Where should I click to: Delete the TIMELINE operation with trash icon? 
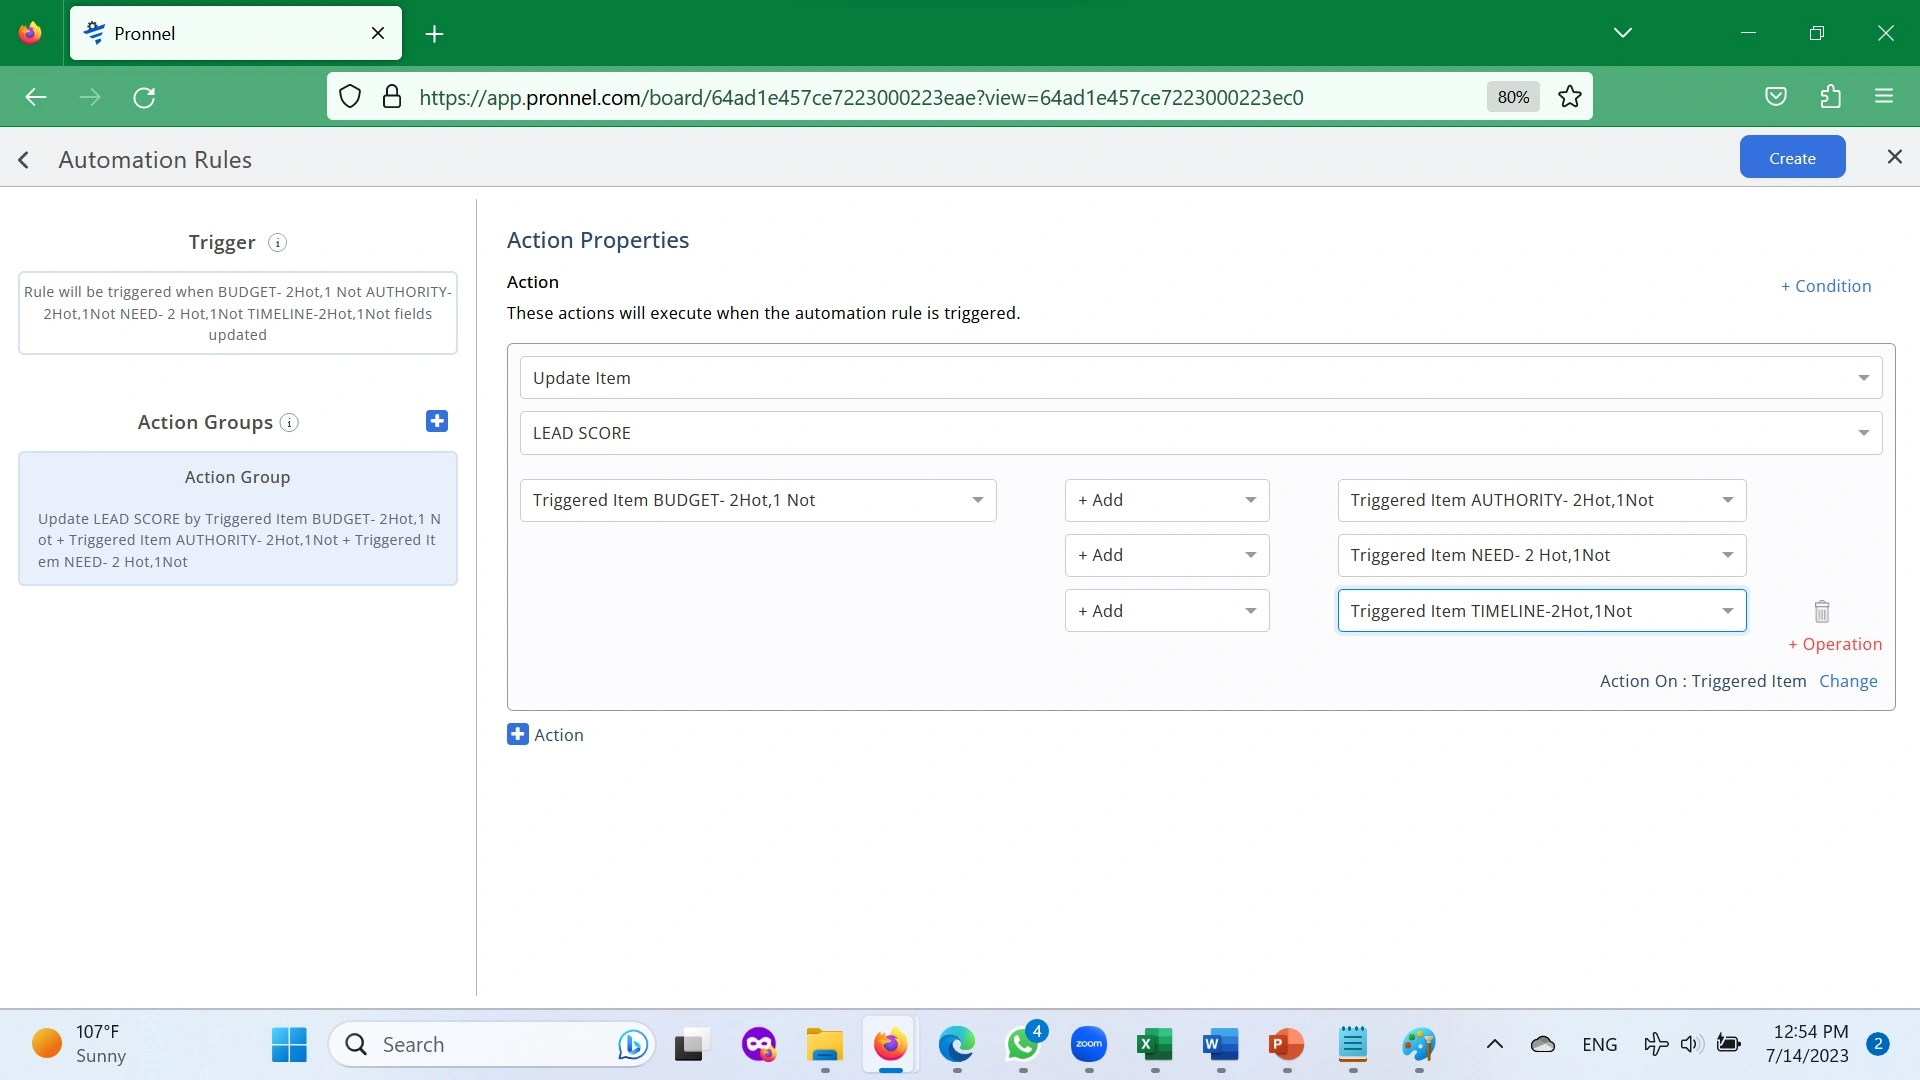click(x=1822, y=611)
